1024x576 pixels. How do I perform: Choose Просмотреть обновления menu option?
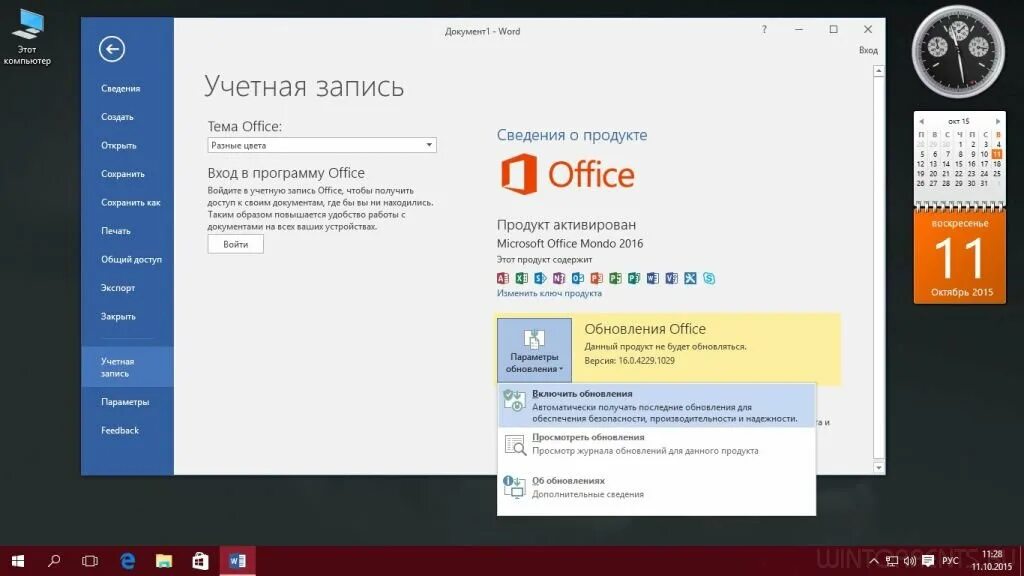[656, 444]
